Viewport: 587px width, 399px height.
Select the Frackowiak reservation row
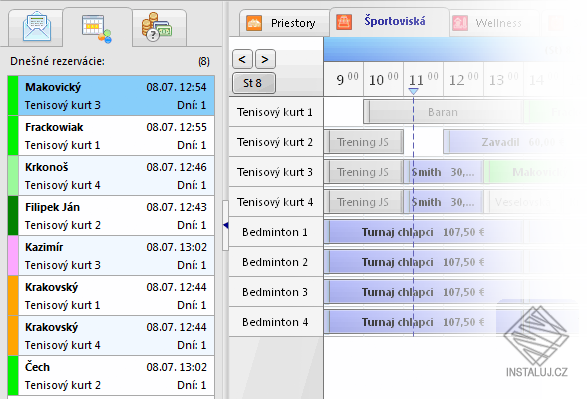click(111, 135)
